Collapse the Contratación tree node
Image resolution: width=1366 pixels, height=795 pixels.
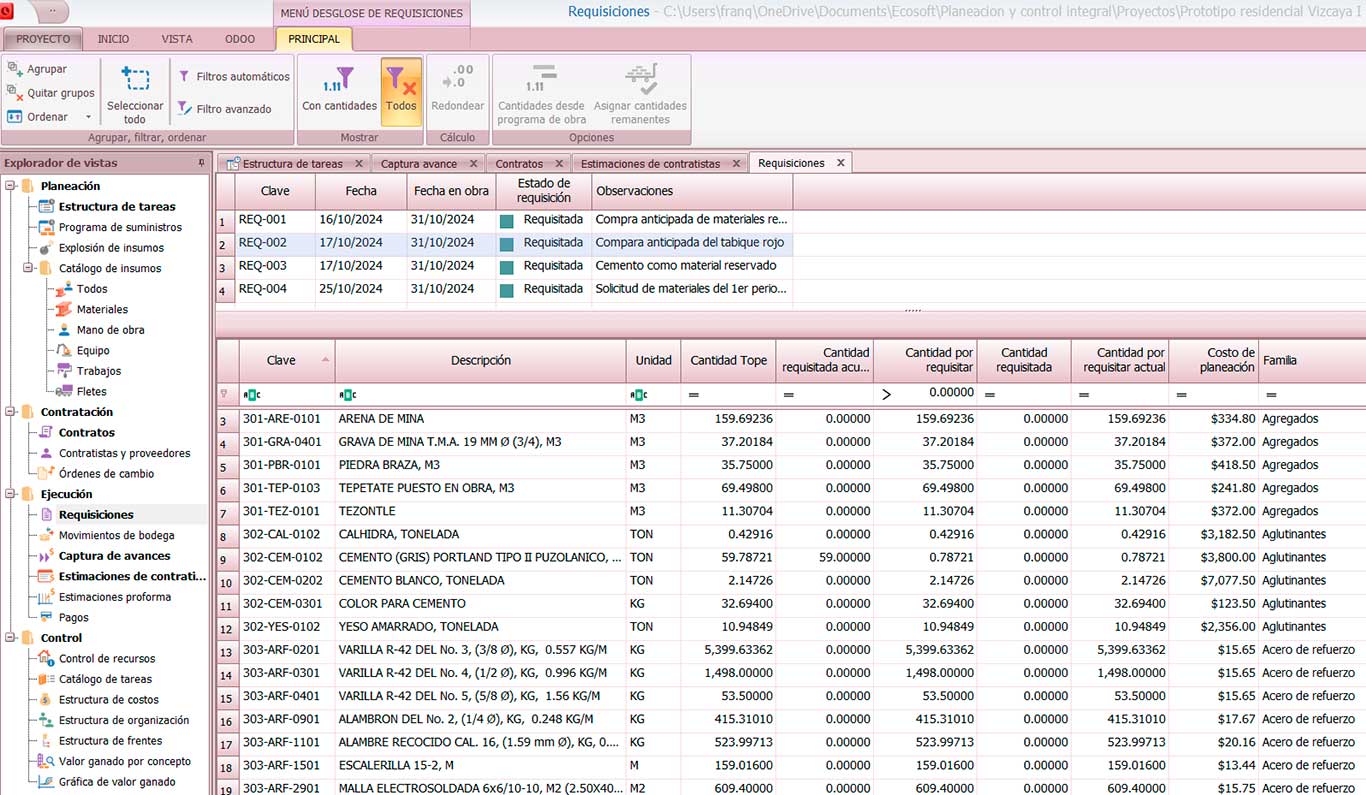(x=10, y=412)
